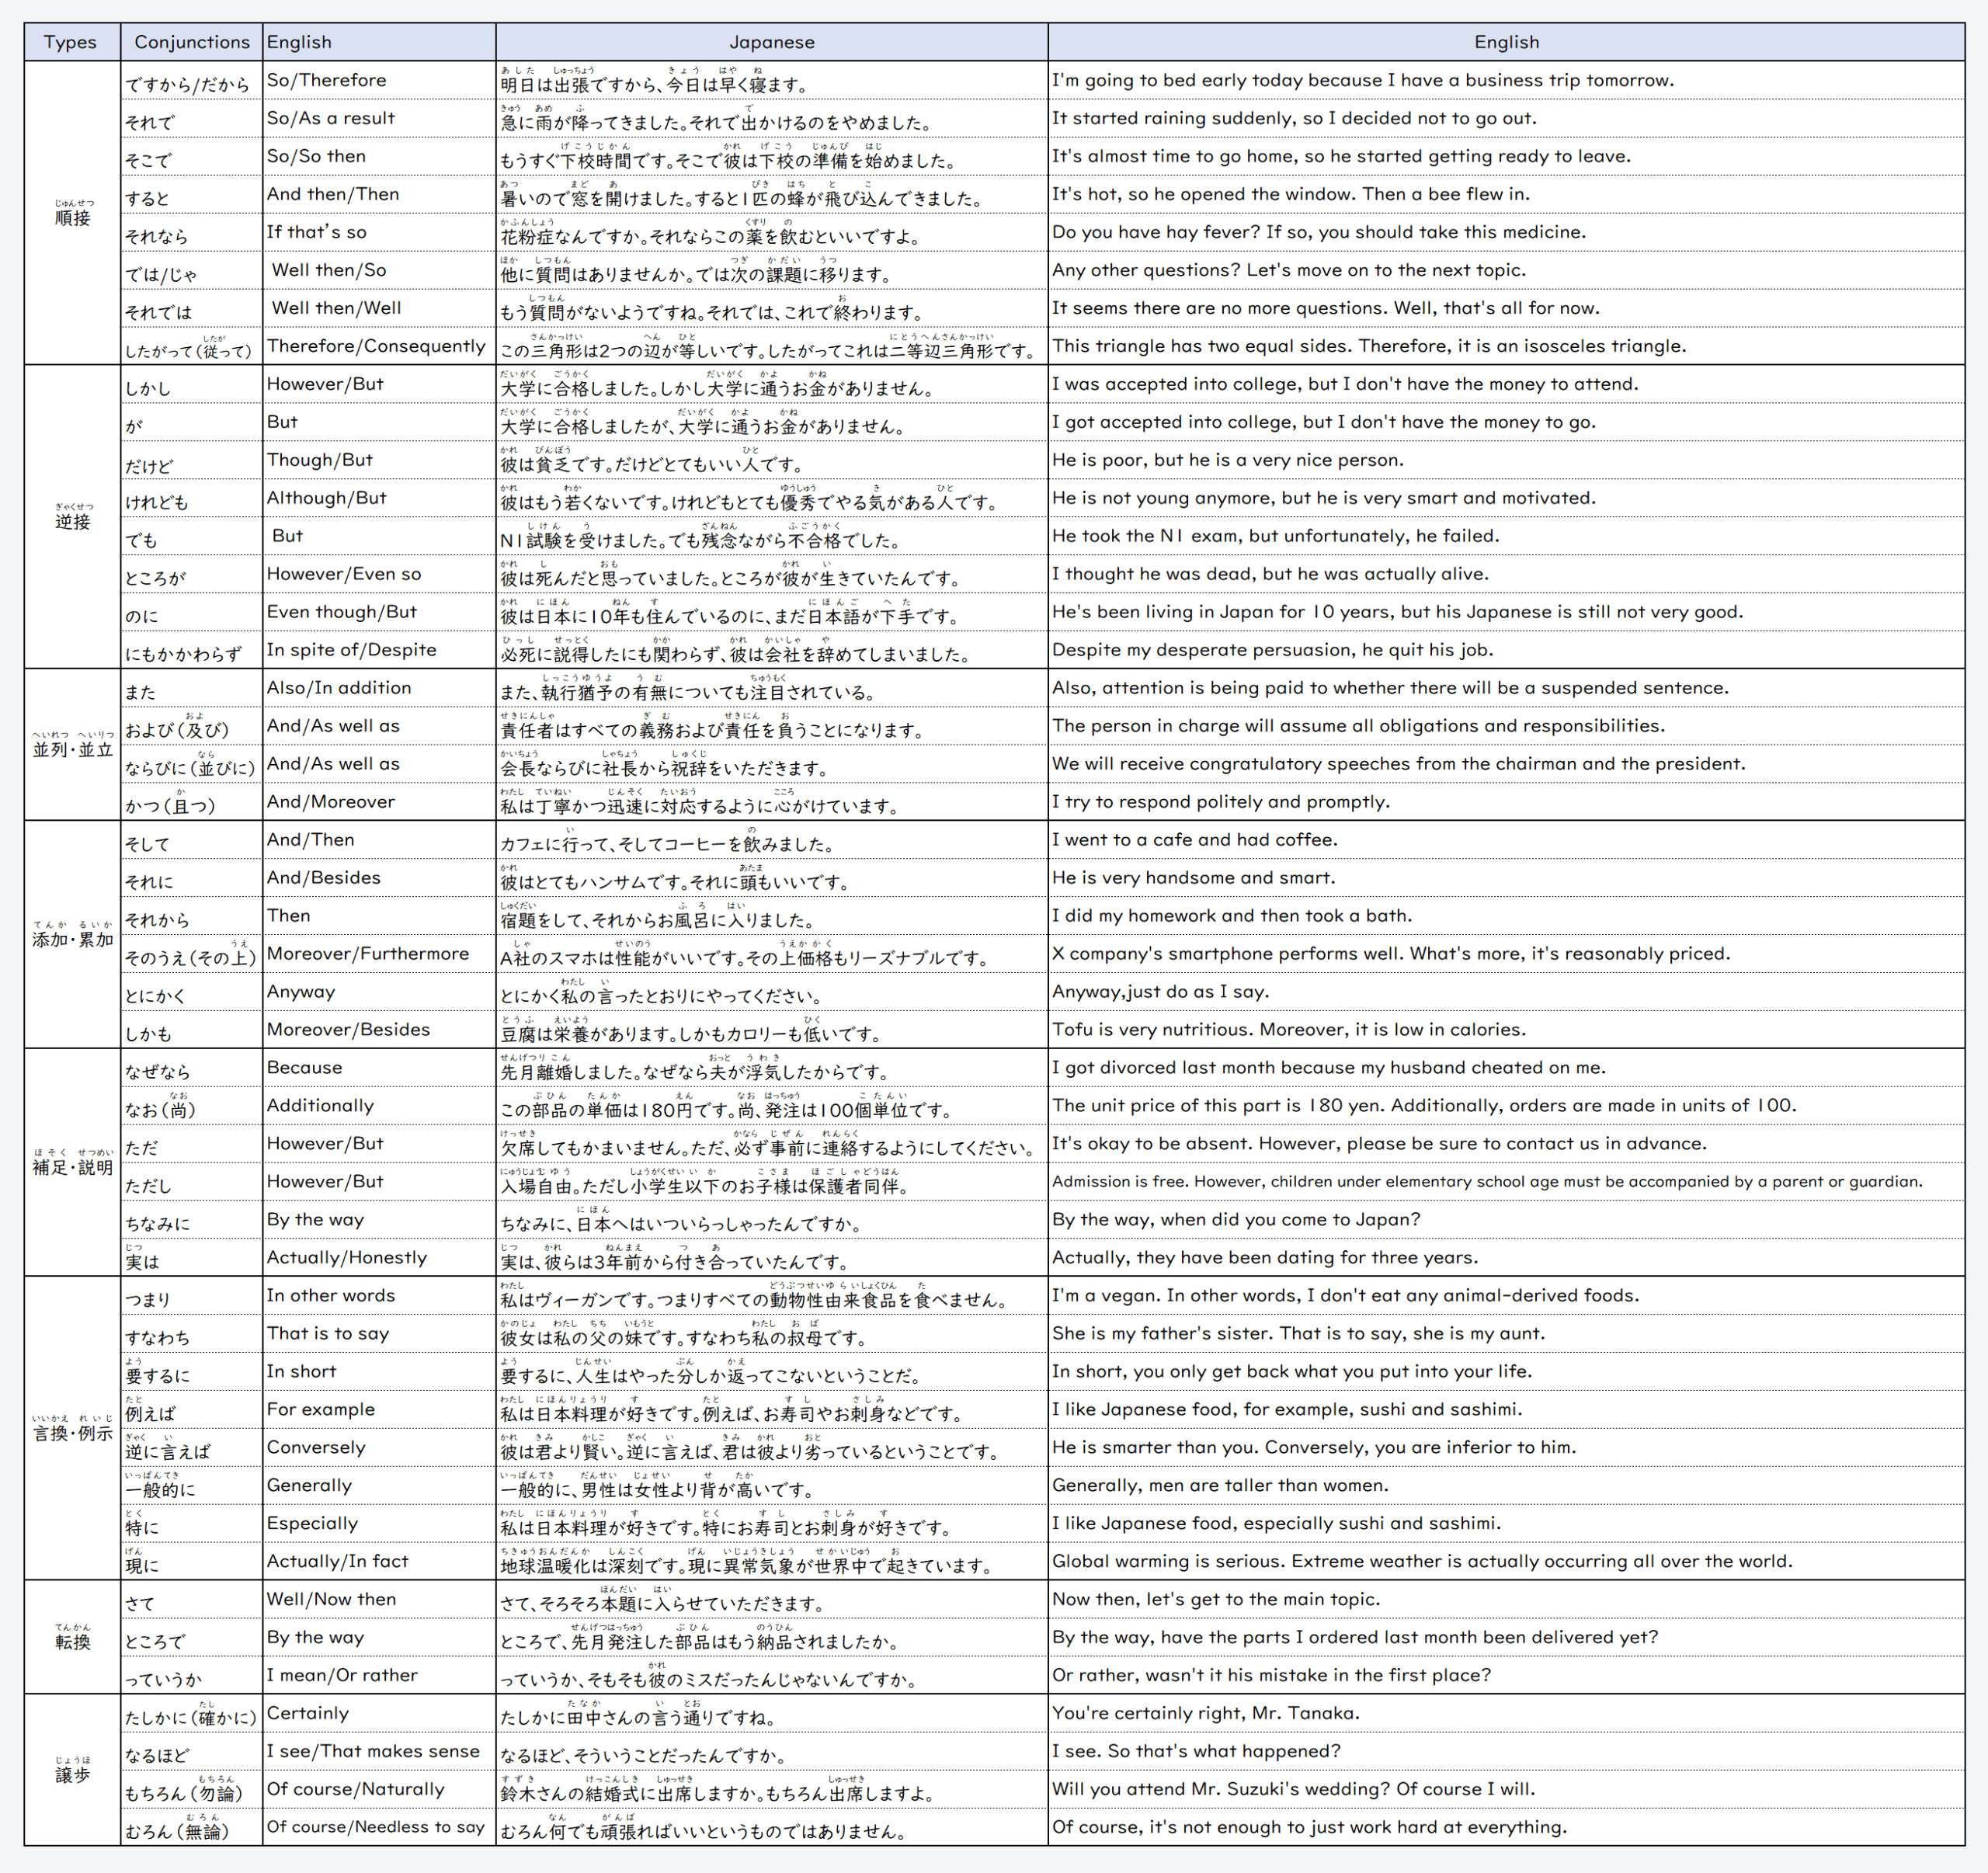The image size is (1988, 1873).
Task: Select the conjunction 'ちなみに'
Action: pyautogui.click(x=192, y=1220)
